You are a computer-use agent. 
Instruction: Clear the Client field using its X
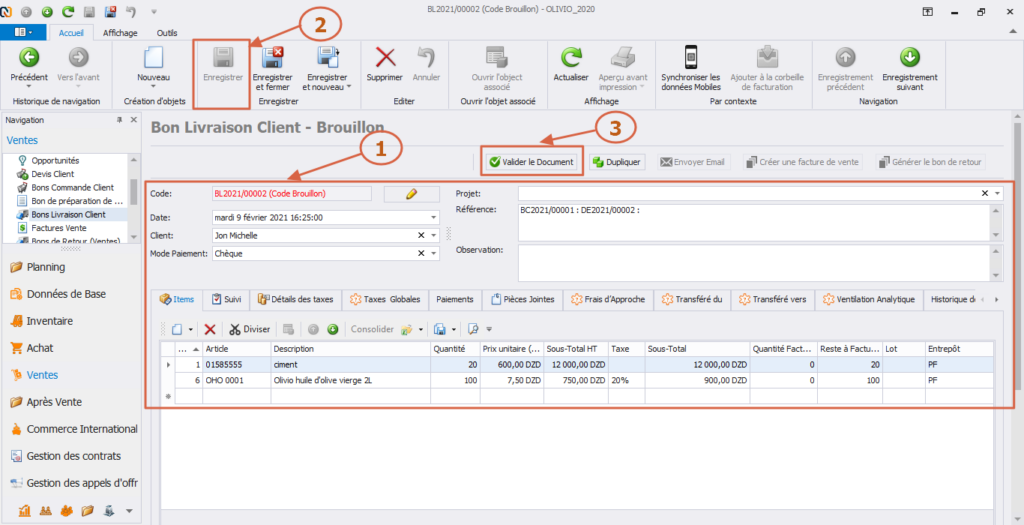(x=421, y=235)
